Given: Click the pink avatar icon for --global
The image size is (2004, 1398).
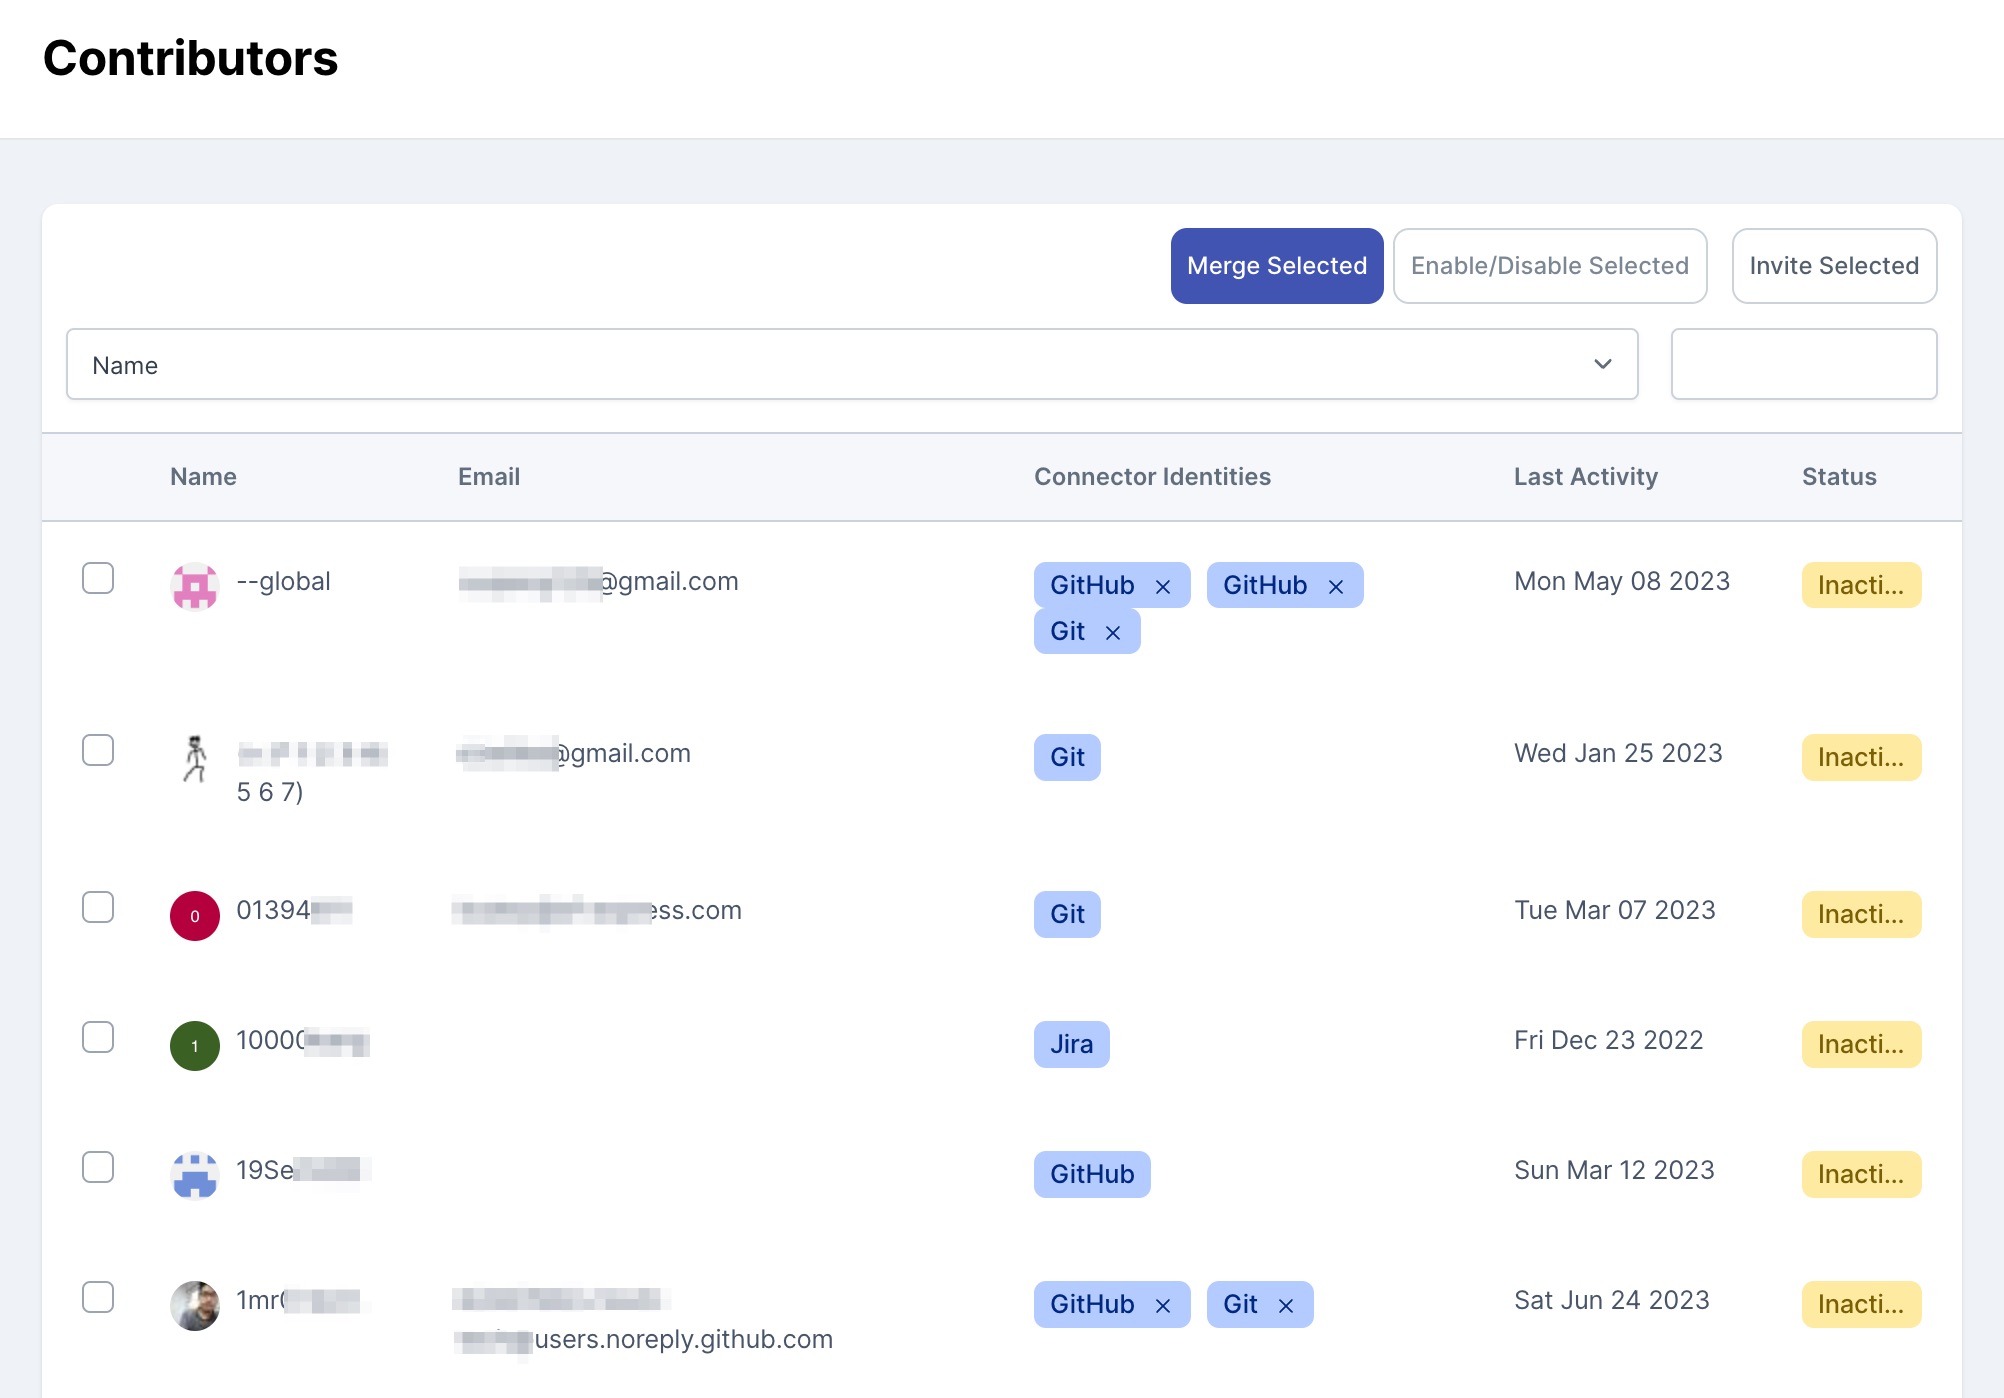Looking at the screenshot, I should pyautogui.click(x=195, y=586).
